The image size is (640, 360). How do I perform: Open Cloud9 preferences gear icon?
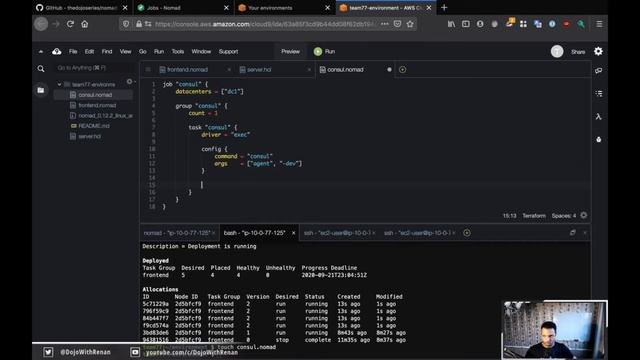point(598,51)
